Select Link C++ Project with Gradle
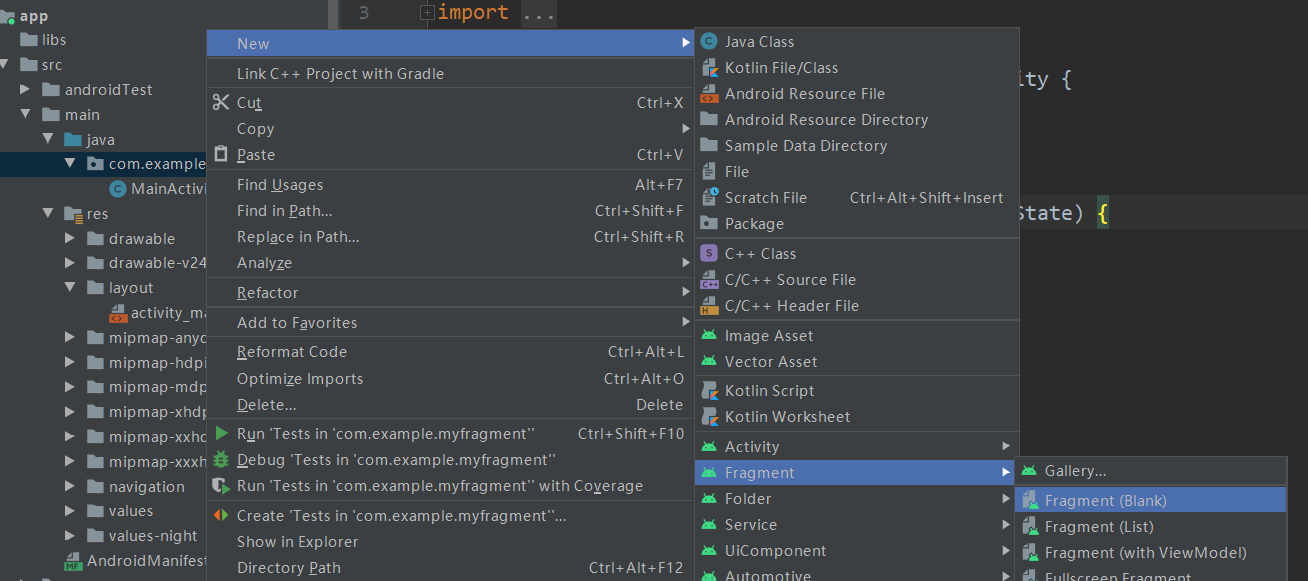Image resolution: width=1308 pixels, height=581 pixels. [x=451, y=74]
